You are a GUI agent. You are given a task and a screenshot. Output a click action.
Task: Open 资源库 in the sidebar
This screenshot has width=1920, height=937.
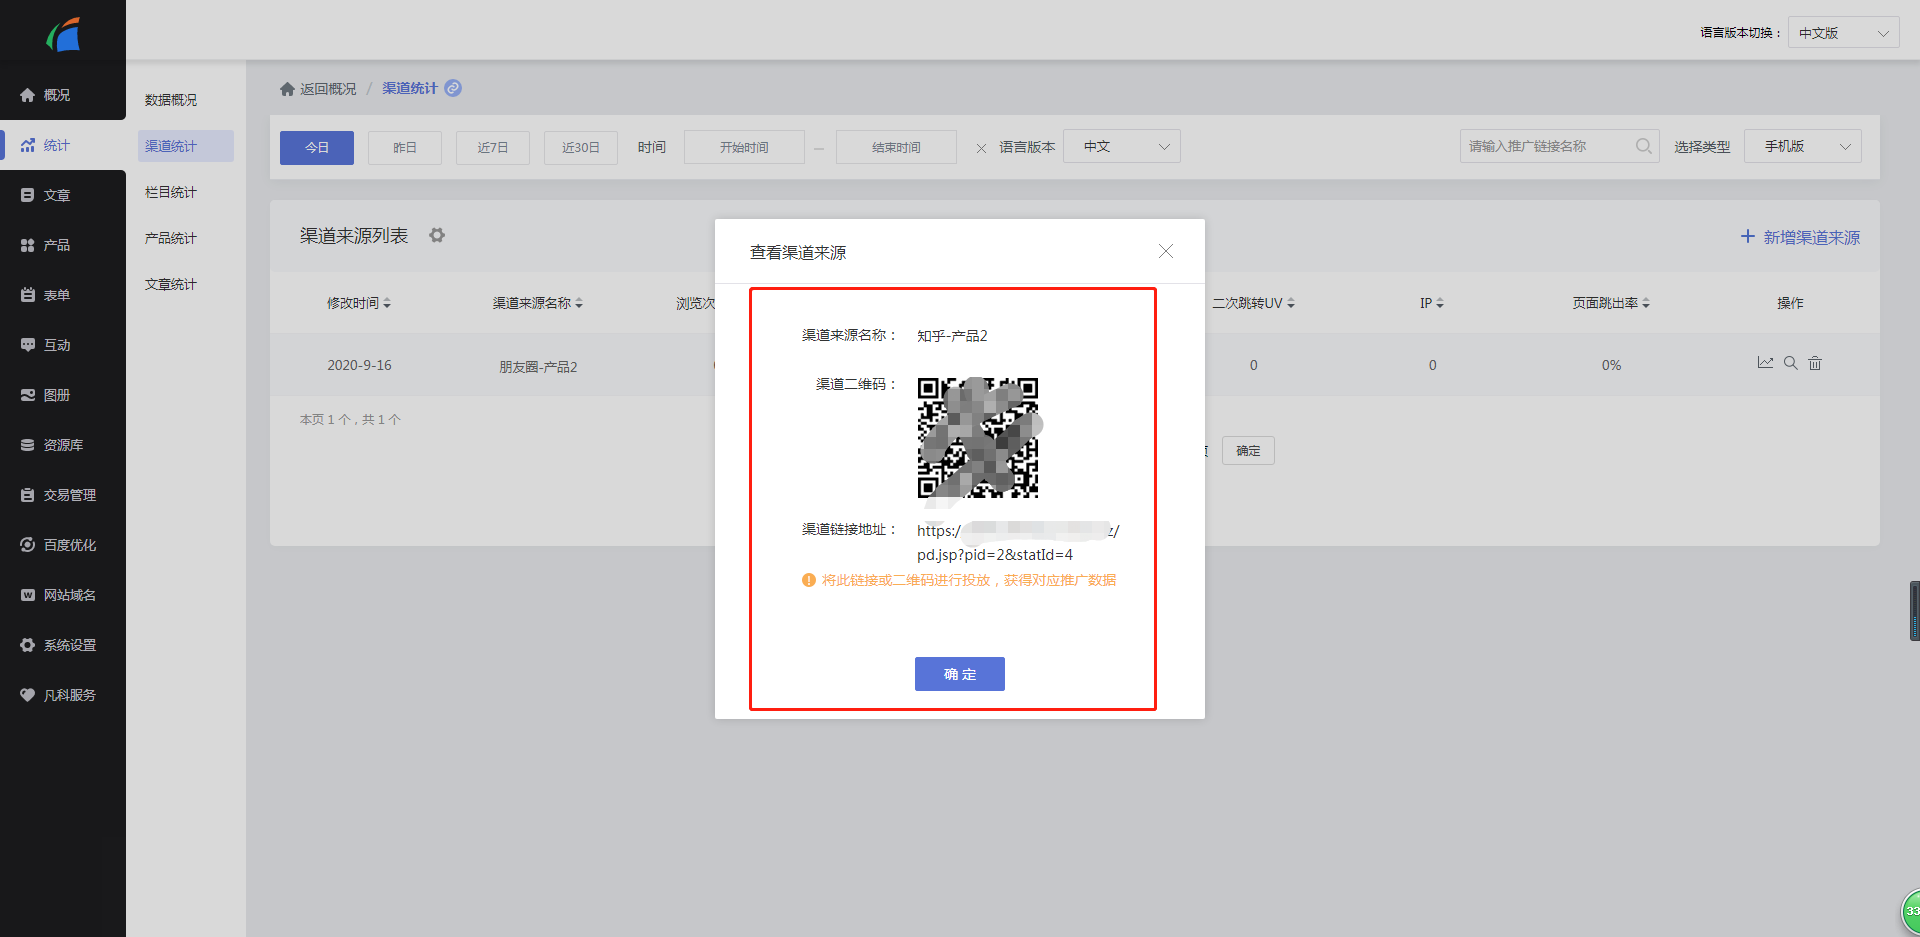coord(63,445)
